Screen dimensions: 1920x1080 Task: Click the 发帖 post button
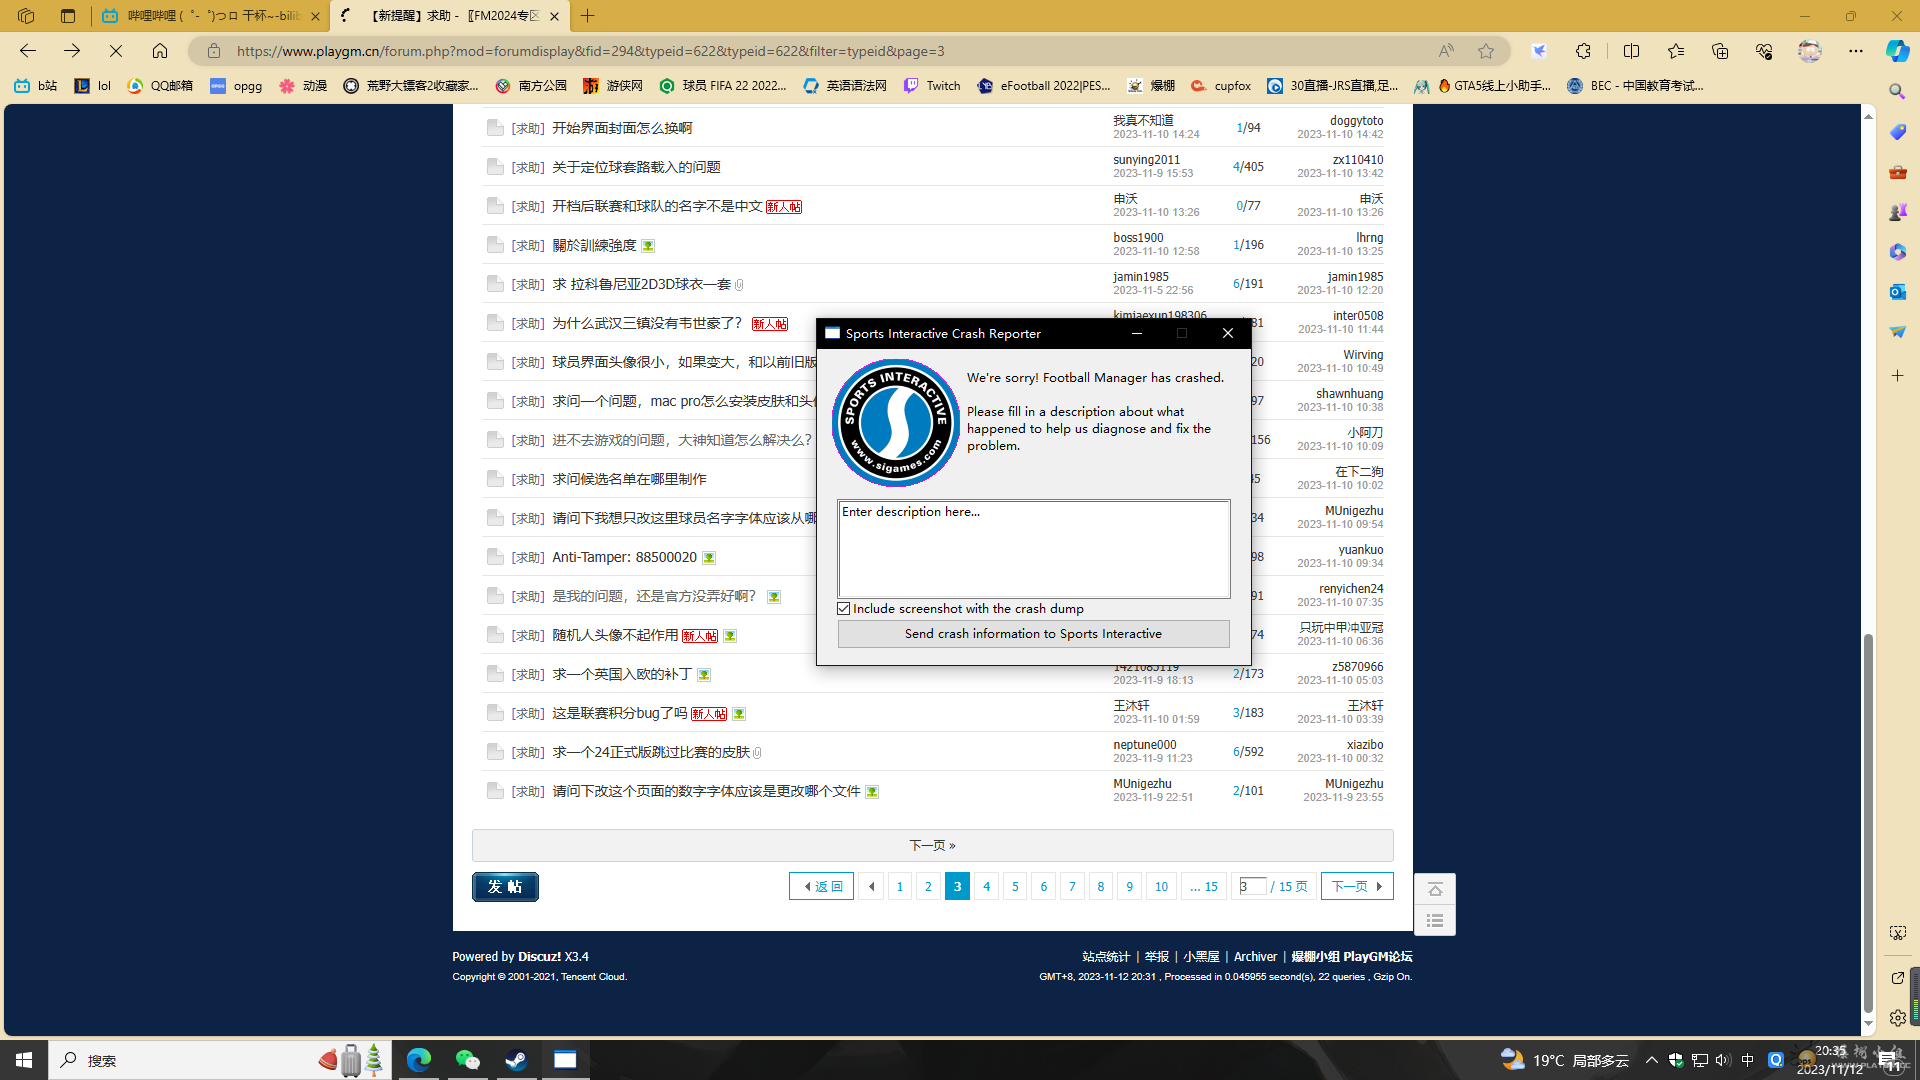[504, 885]
